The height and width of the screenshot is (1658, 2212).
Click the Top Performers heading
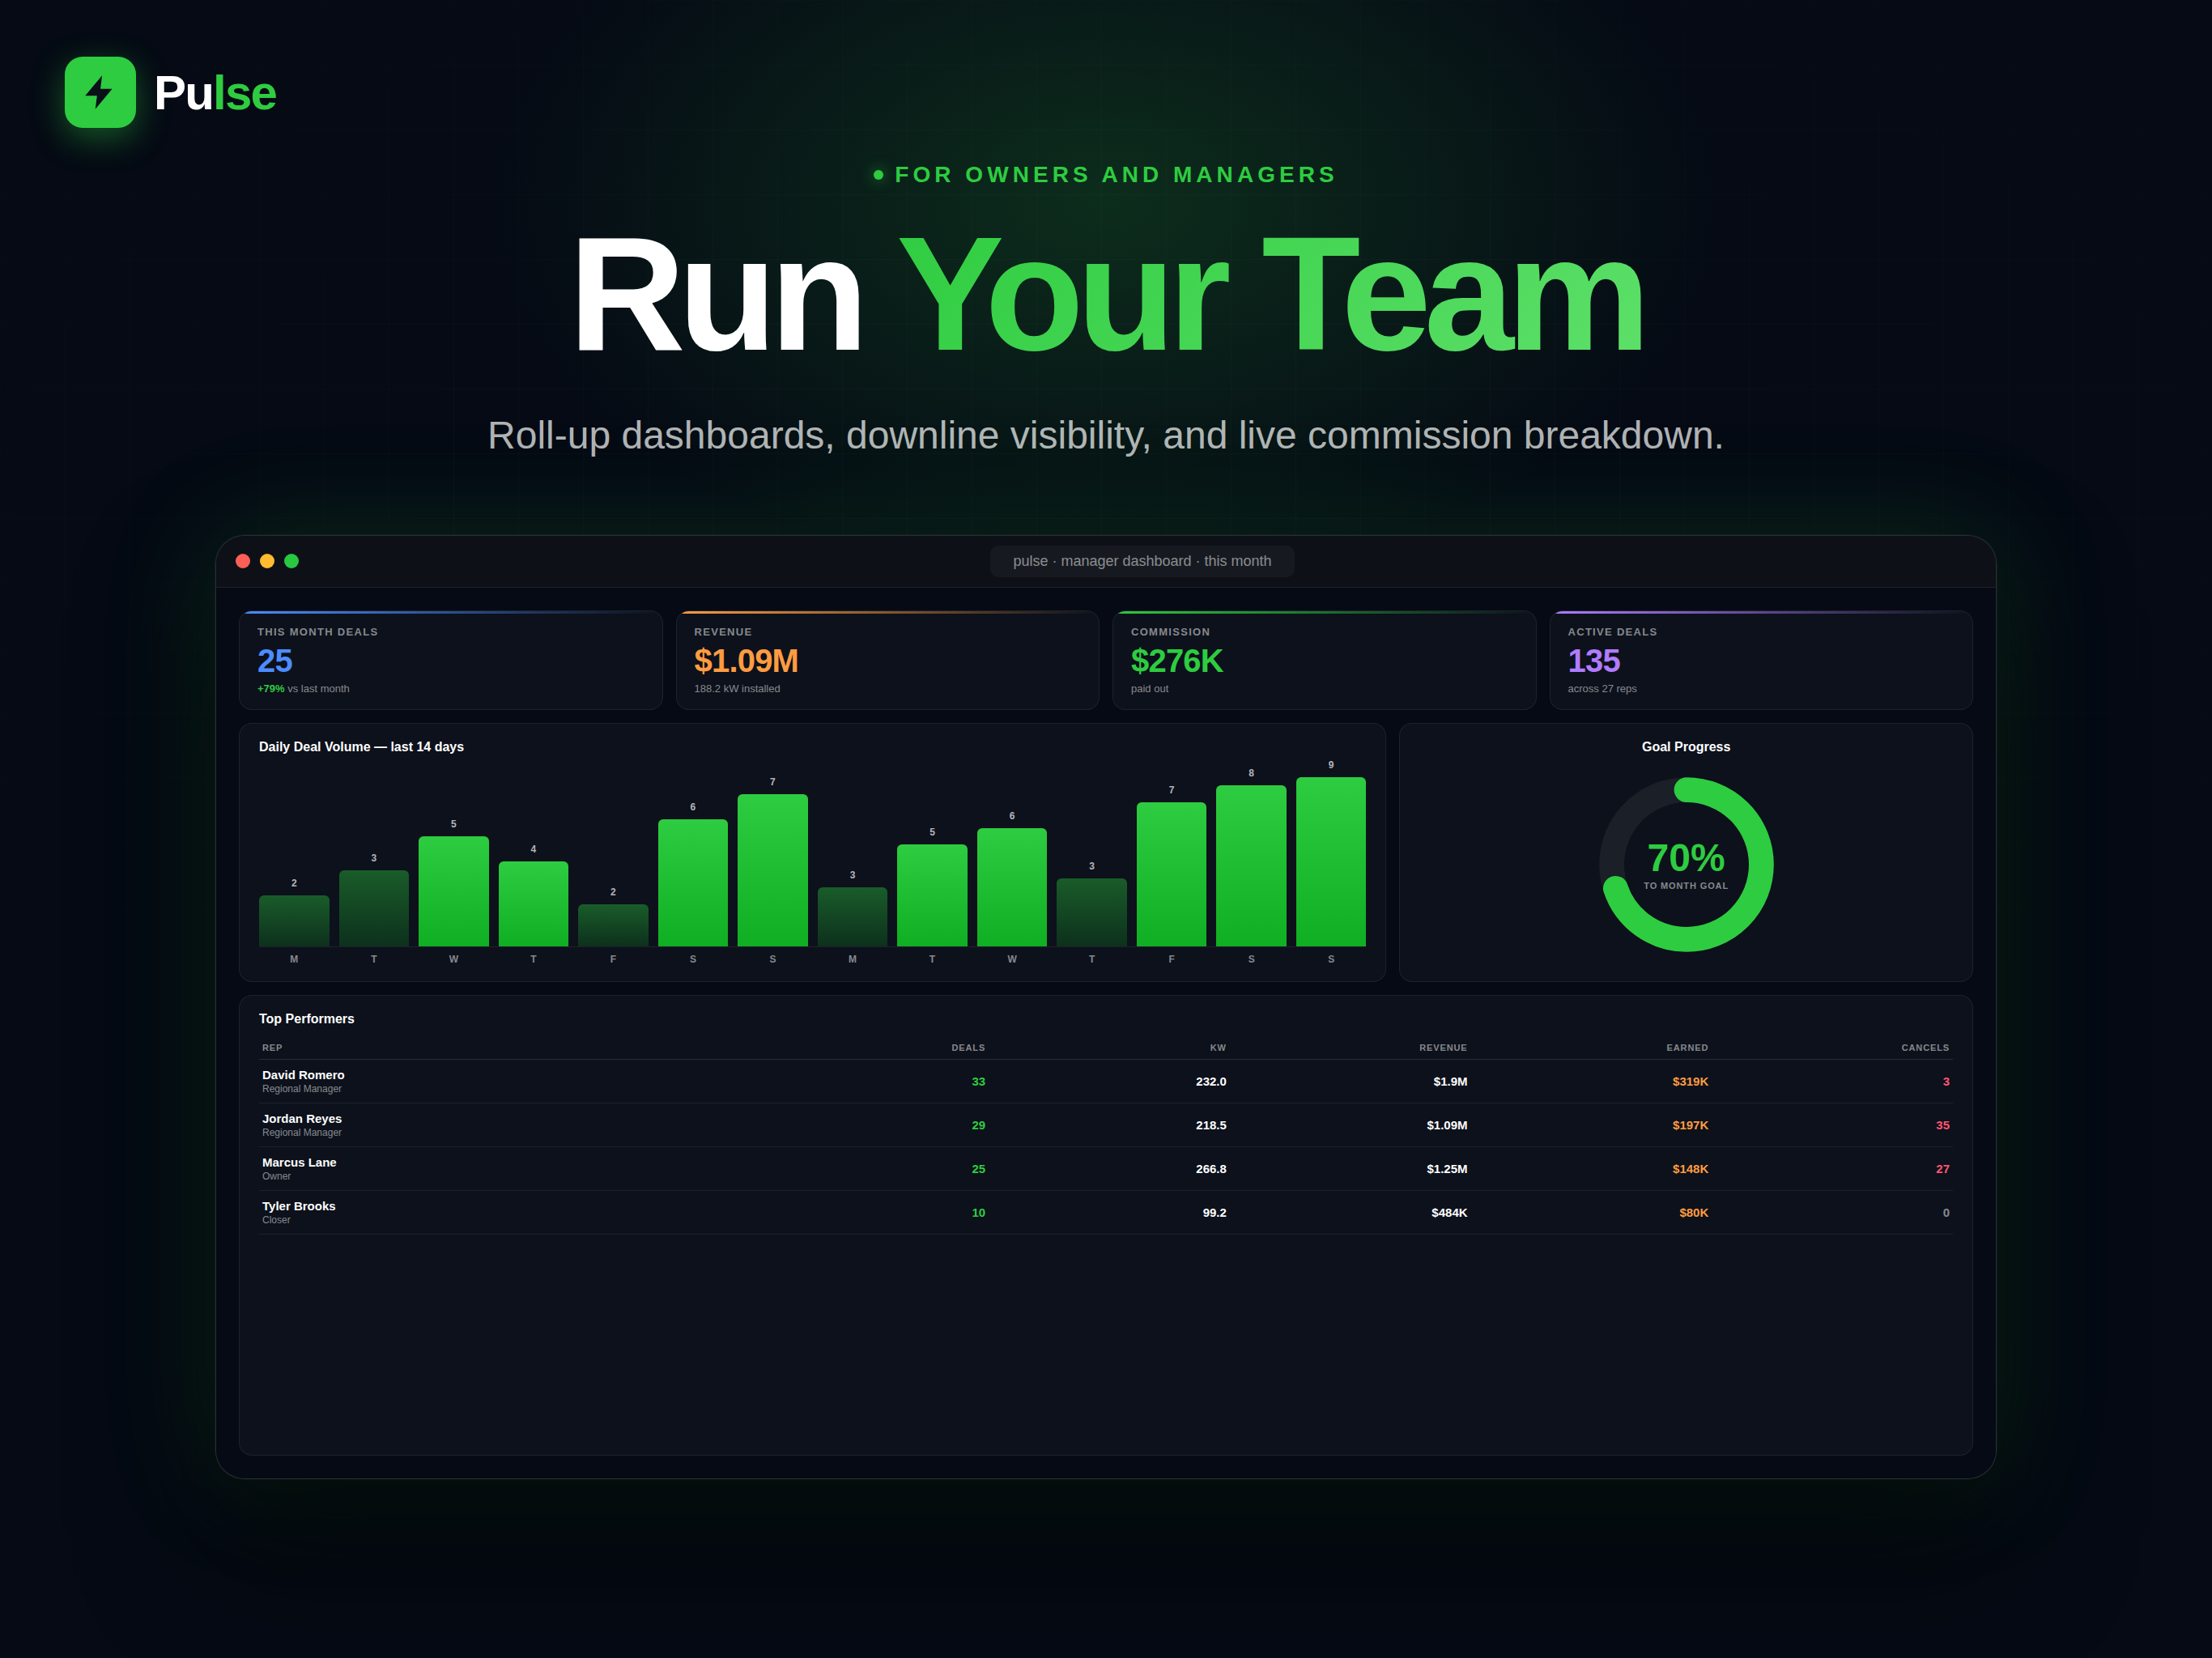coord(307,1019)
